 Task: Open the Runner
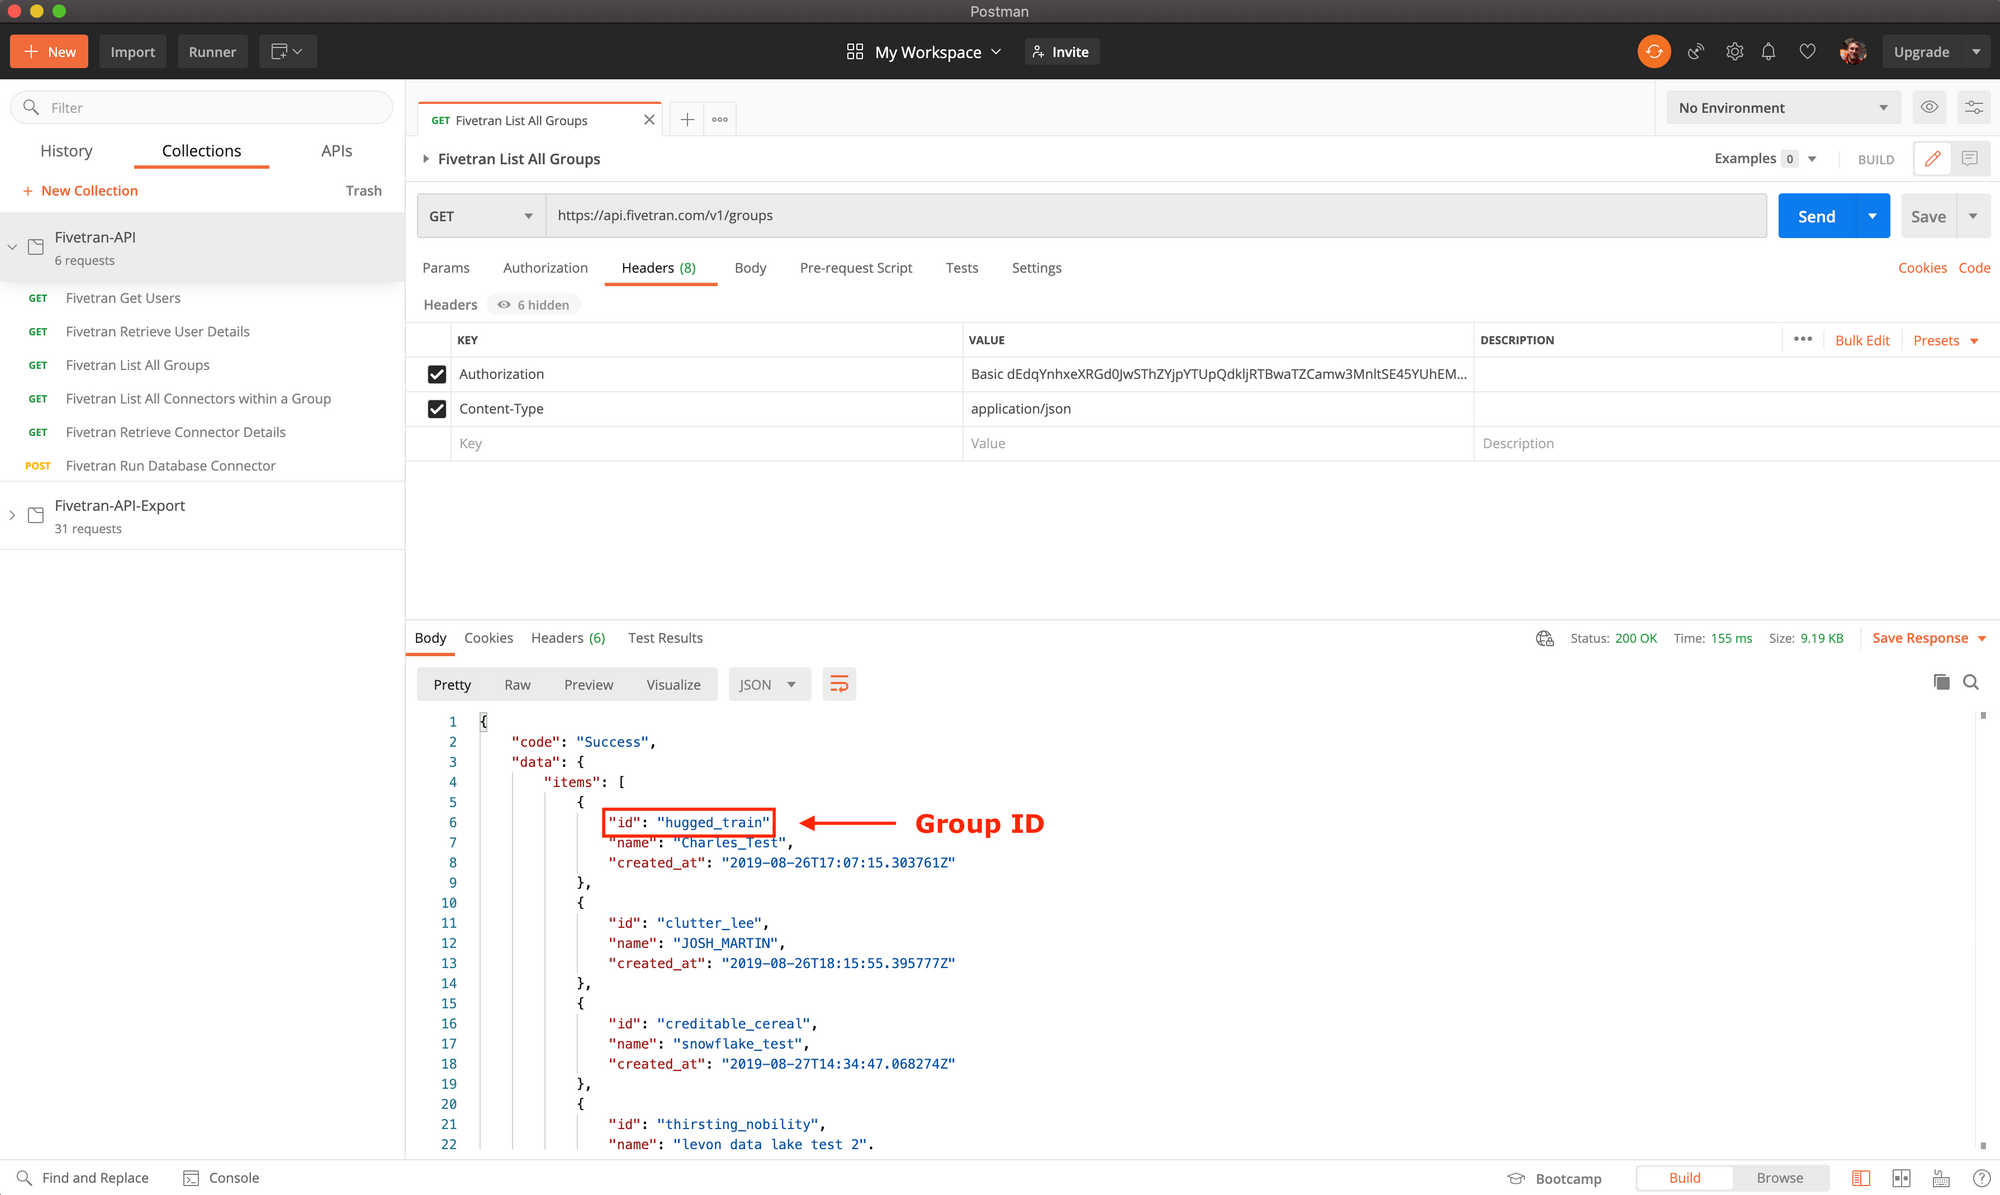pyautogui.click(x=212, y=52)
